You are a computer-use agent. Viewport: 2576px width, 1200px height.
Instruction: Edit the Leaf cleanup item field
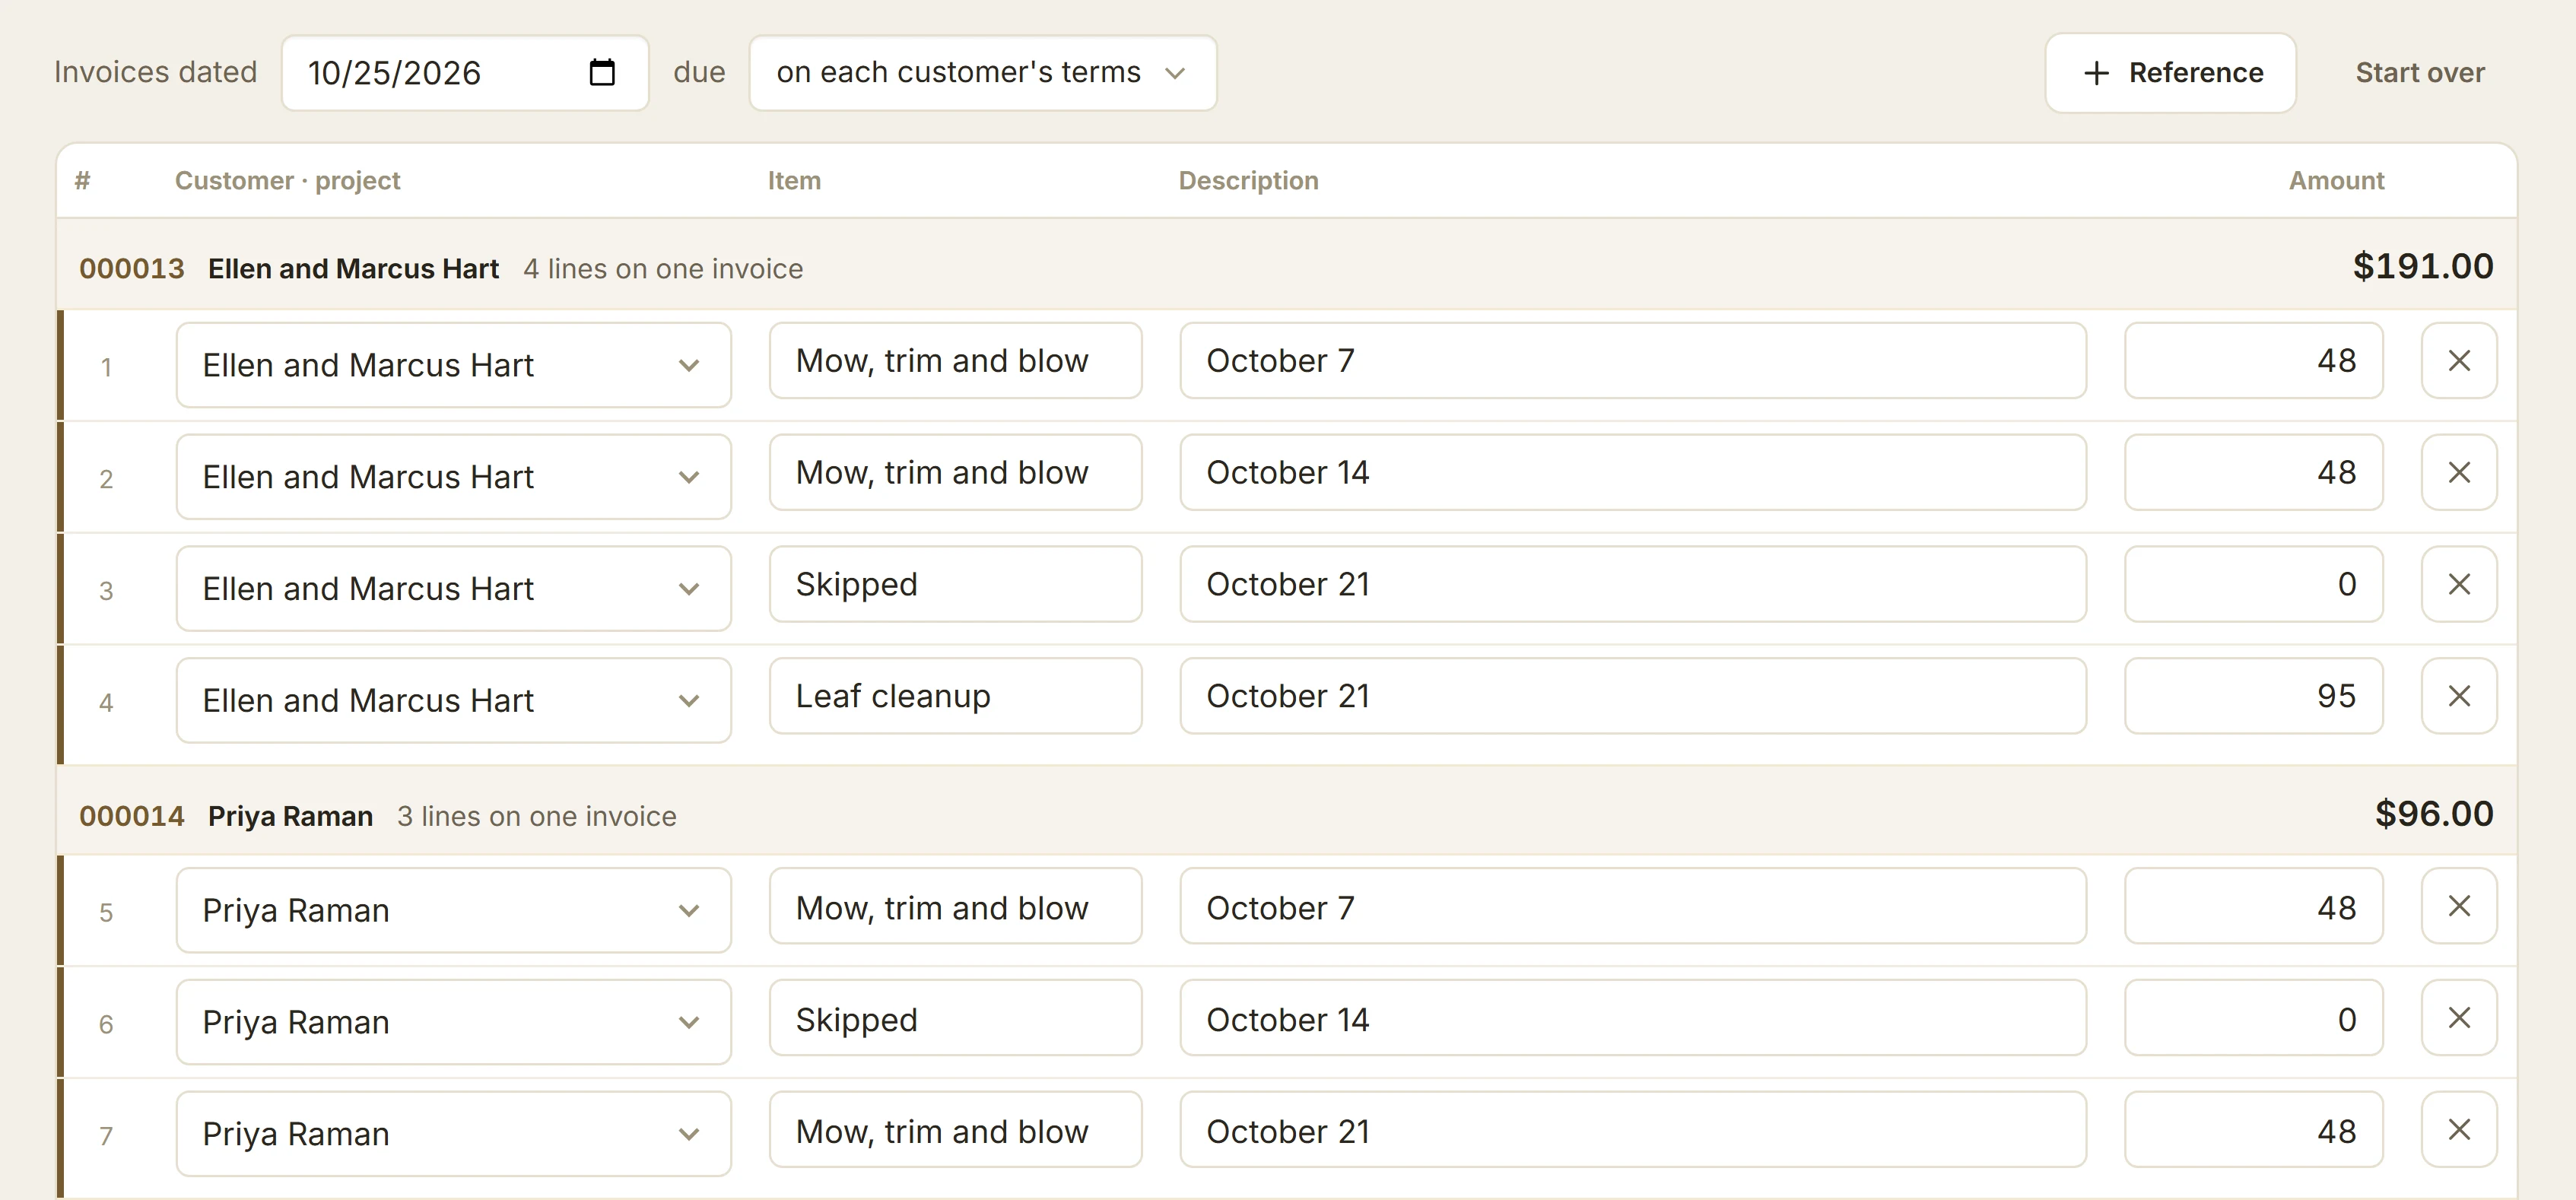click(955, 697)
